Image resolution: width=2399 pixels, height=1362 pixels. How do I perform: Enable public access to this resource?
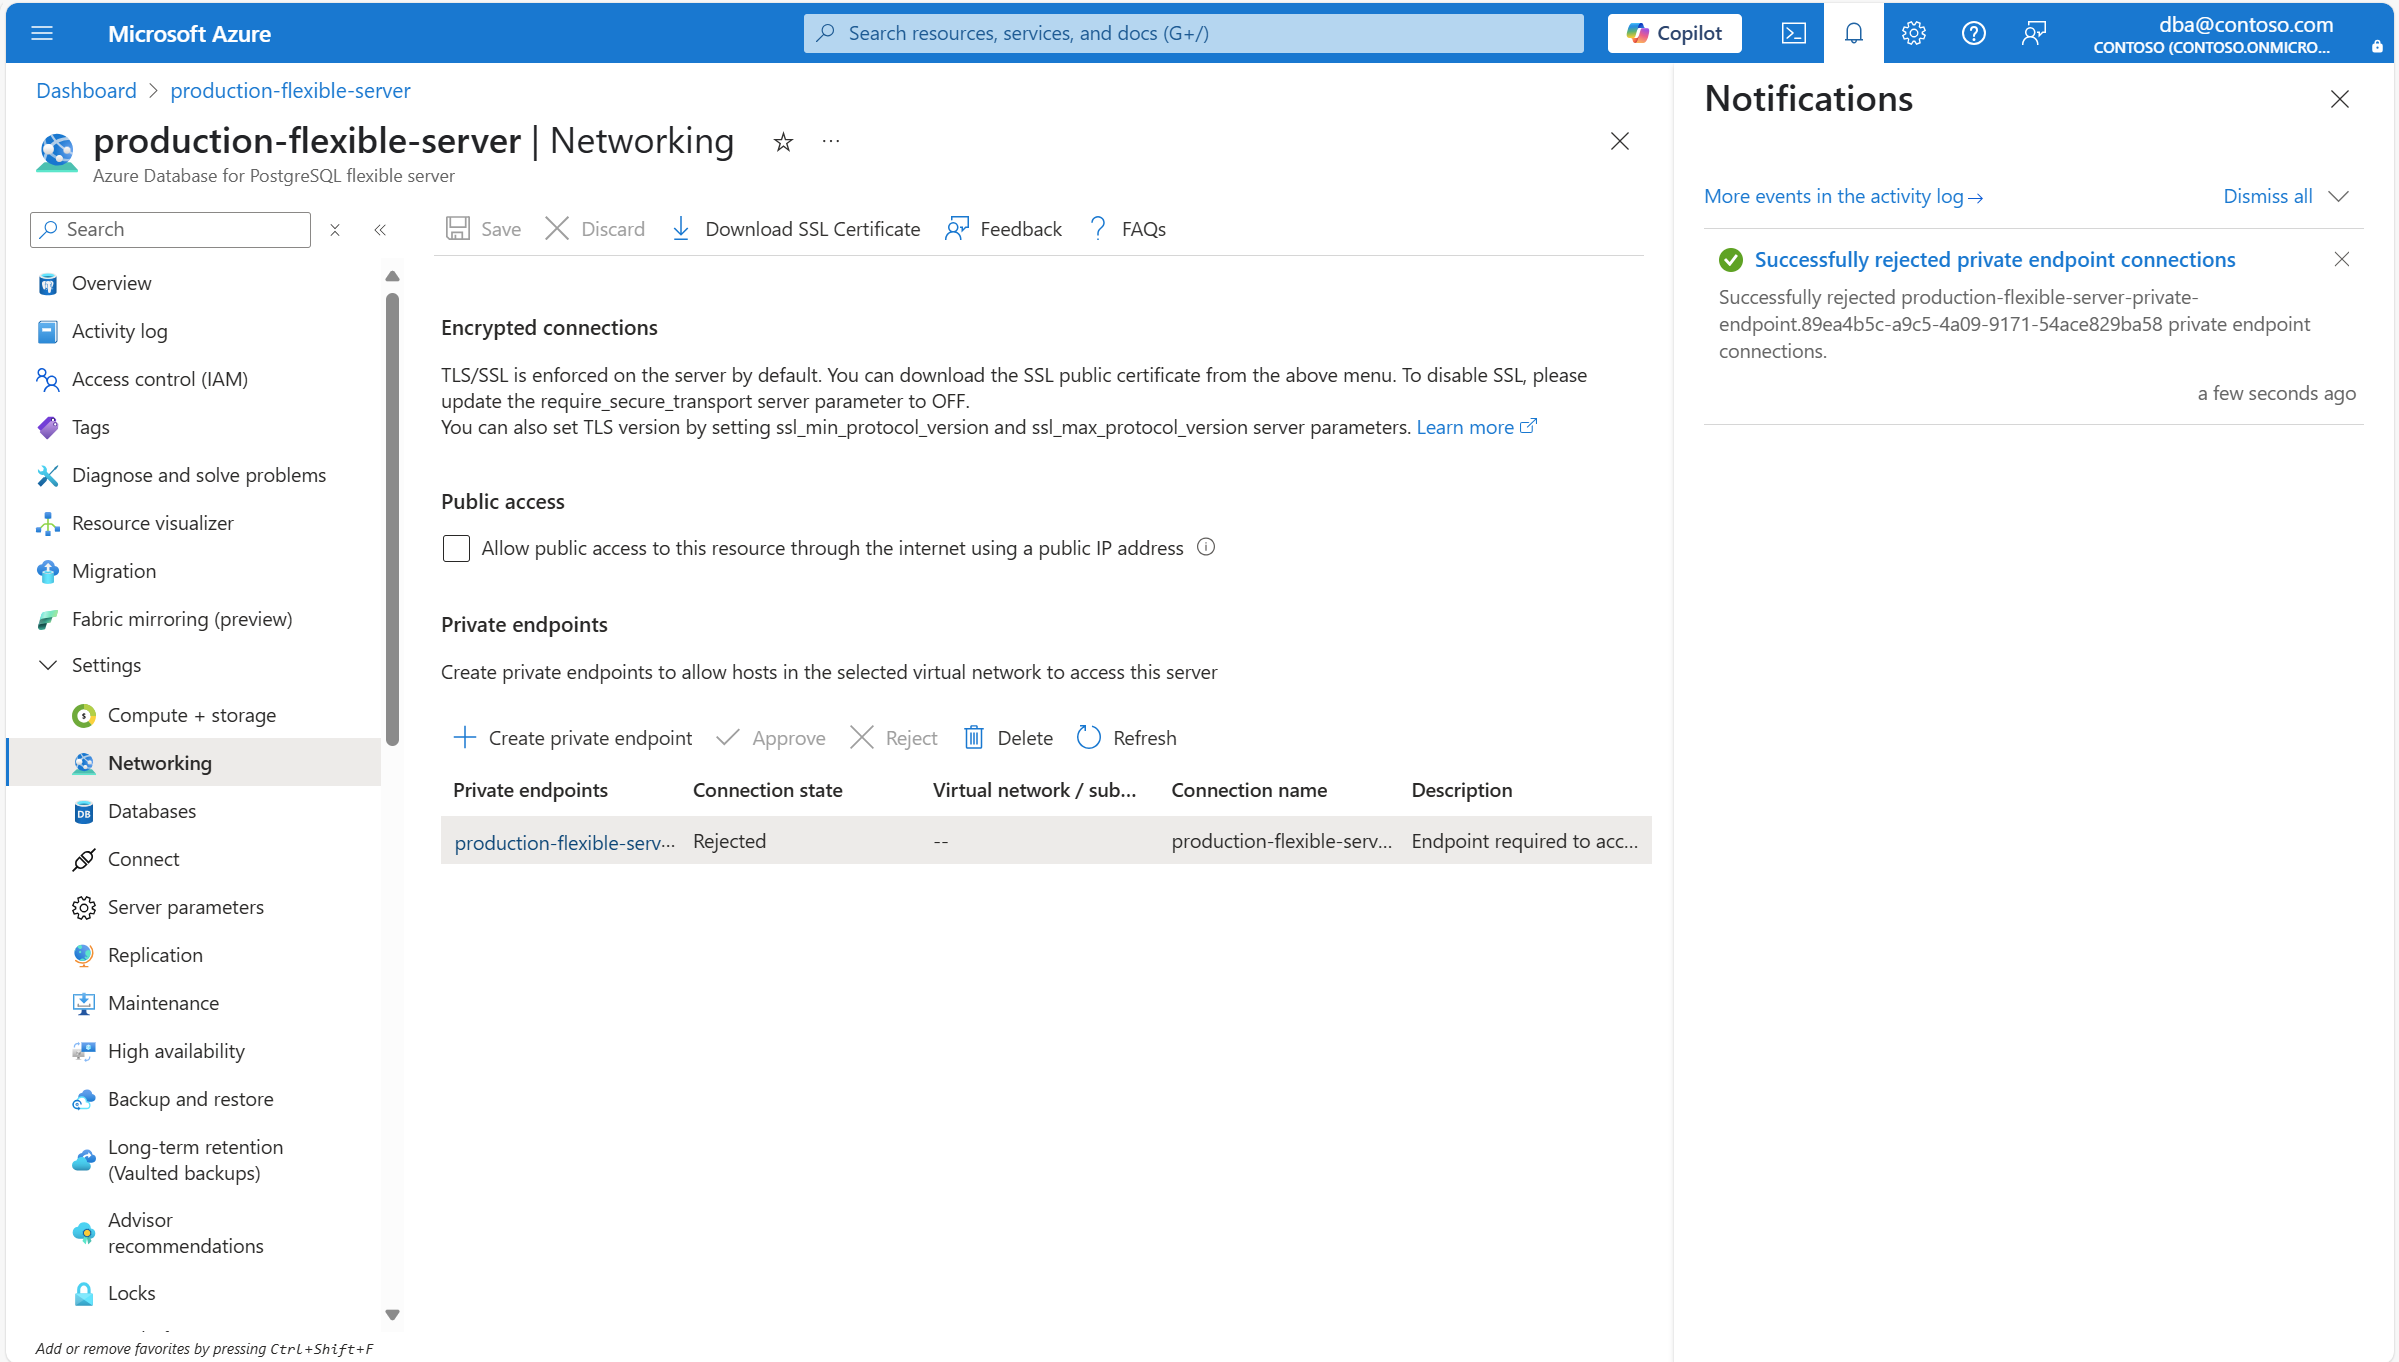click(x=456, y=548)
